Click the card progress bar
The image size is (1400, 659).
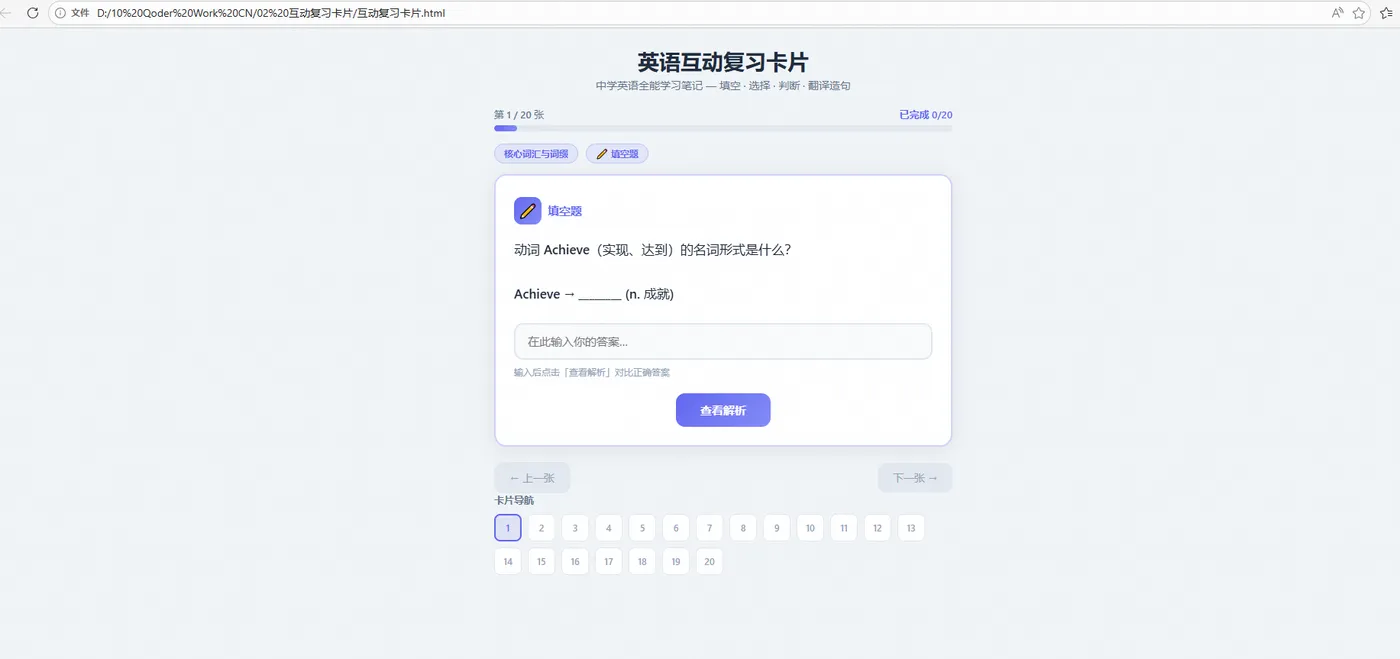tap(723, 128)
